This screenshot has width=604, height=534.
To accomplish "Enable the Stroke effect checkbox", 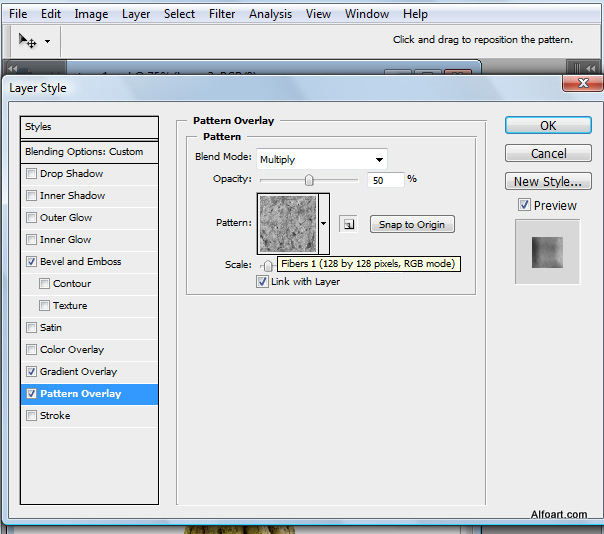I will 32,416.
